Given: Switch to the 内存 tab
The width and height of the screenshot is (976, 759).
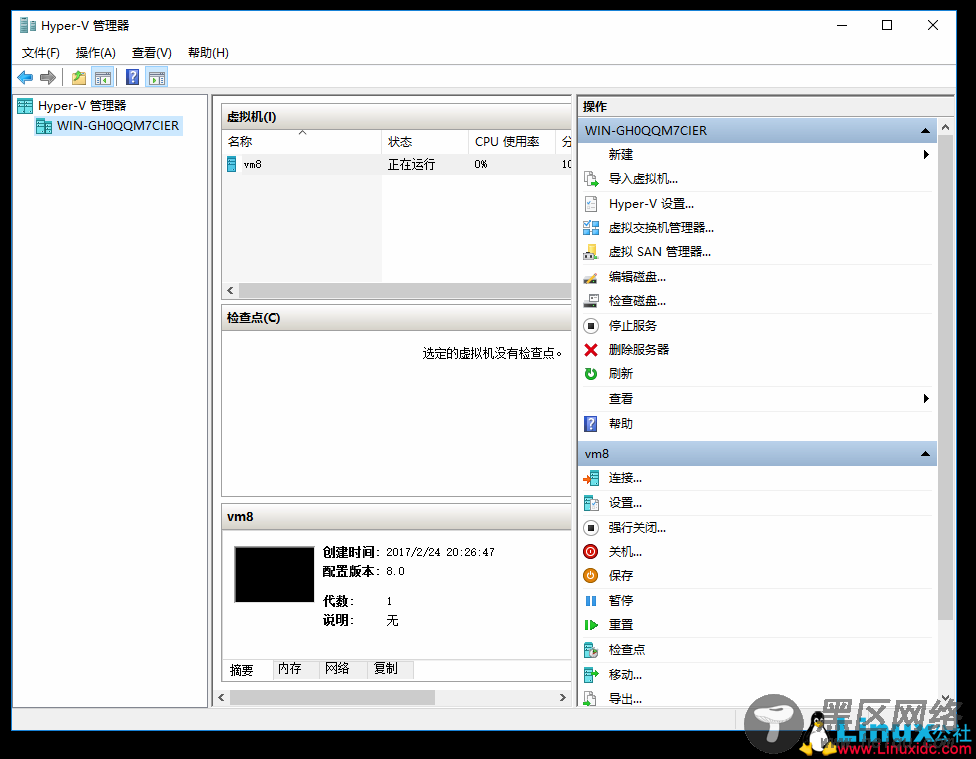Looking at the screenshot, I should click(289, 669).
